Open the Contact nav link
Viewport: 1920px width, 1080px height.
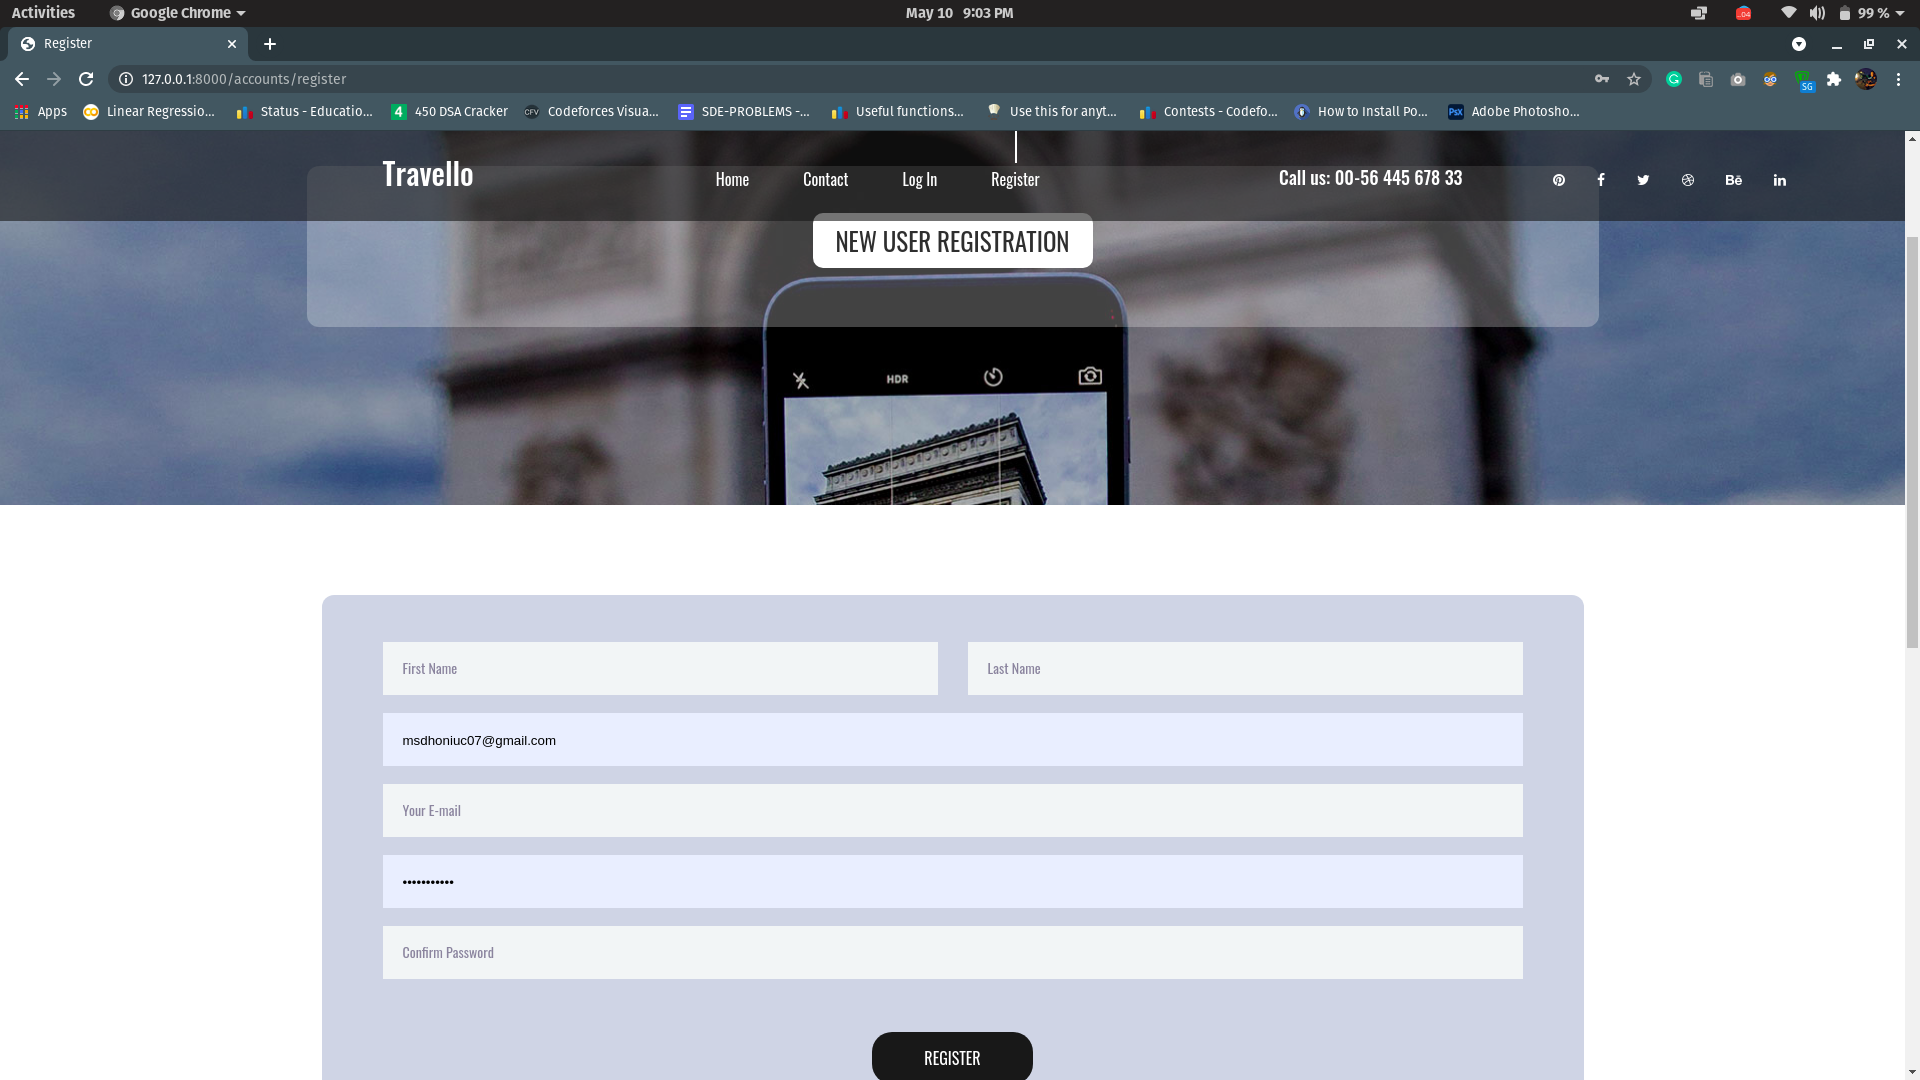(x=825, y=179)
